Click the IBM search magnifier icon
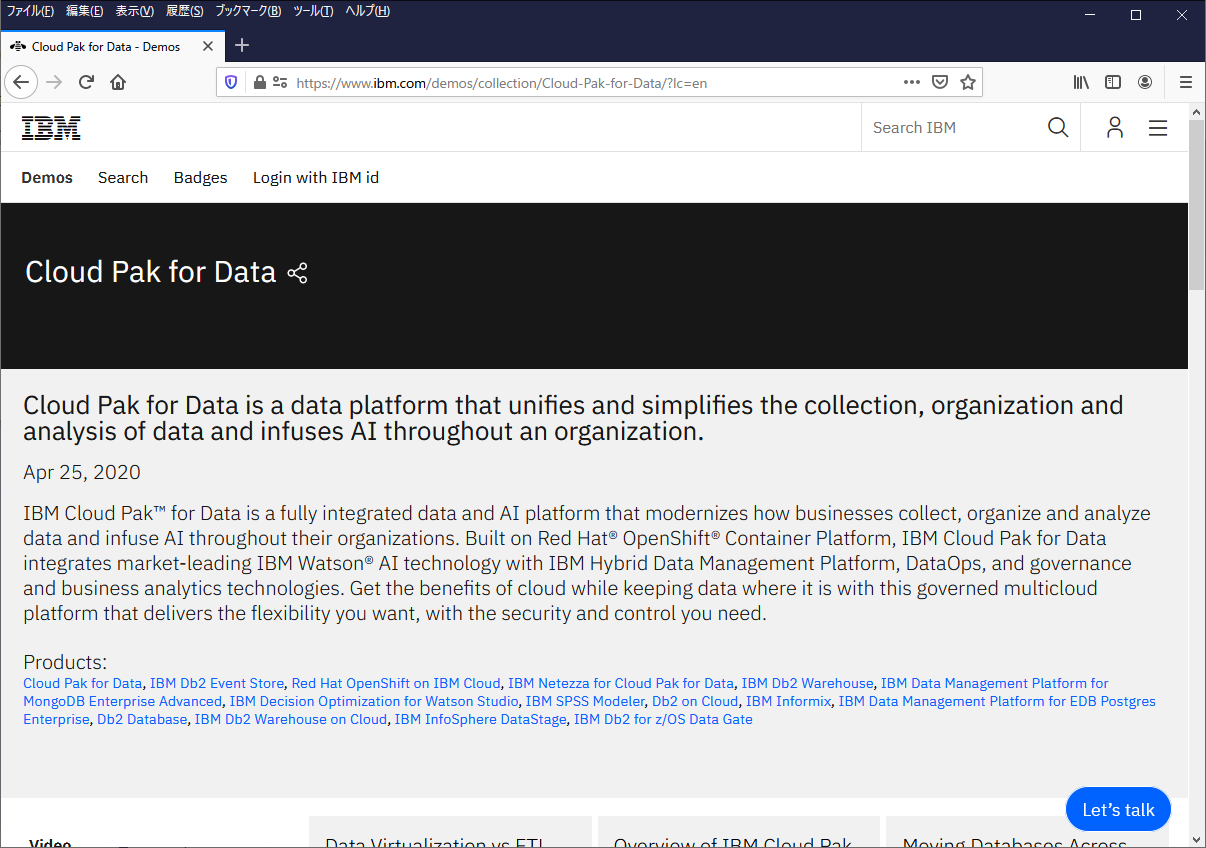Image resolution: width=1206 pixels, height=848 pixels. tap(1057, 128)
